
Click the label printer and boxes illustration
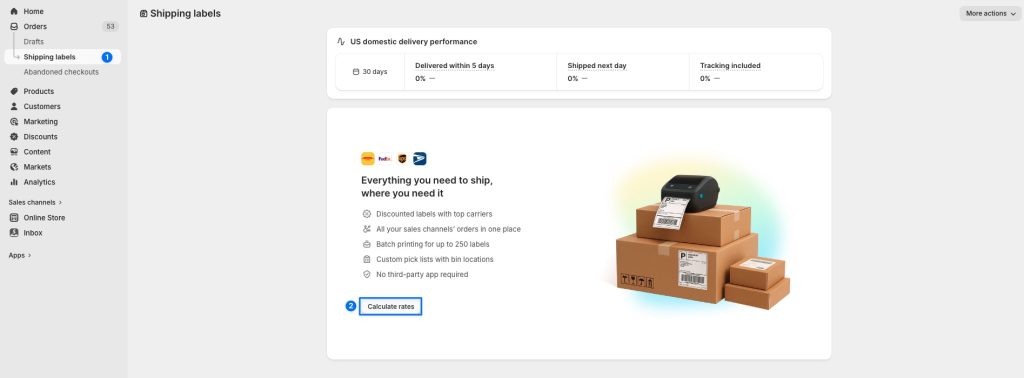pos(702,242)
